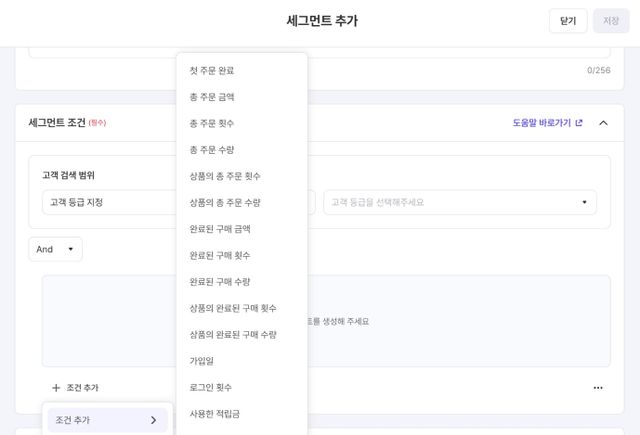Choose 로그인 횟수 from the list
Viewport: 640px width, 435px height.
coord(210,387)
